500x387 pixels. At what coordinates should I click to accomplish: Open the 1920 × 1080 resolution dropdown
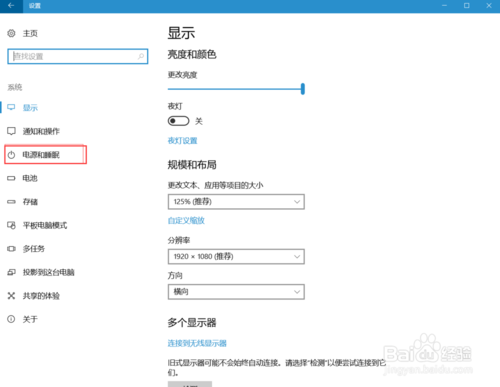[x=236, y=256]
